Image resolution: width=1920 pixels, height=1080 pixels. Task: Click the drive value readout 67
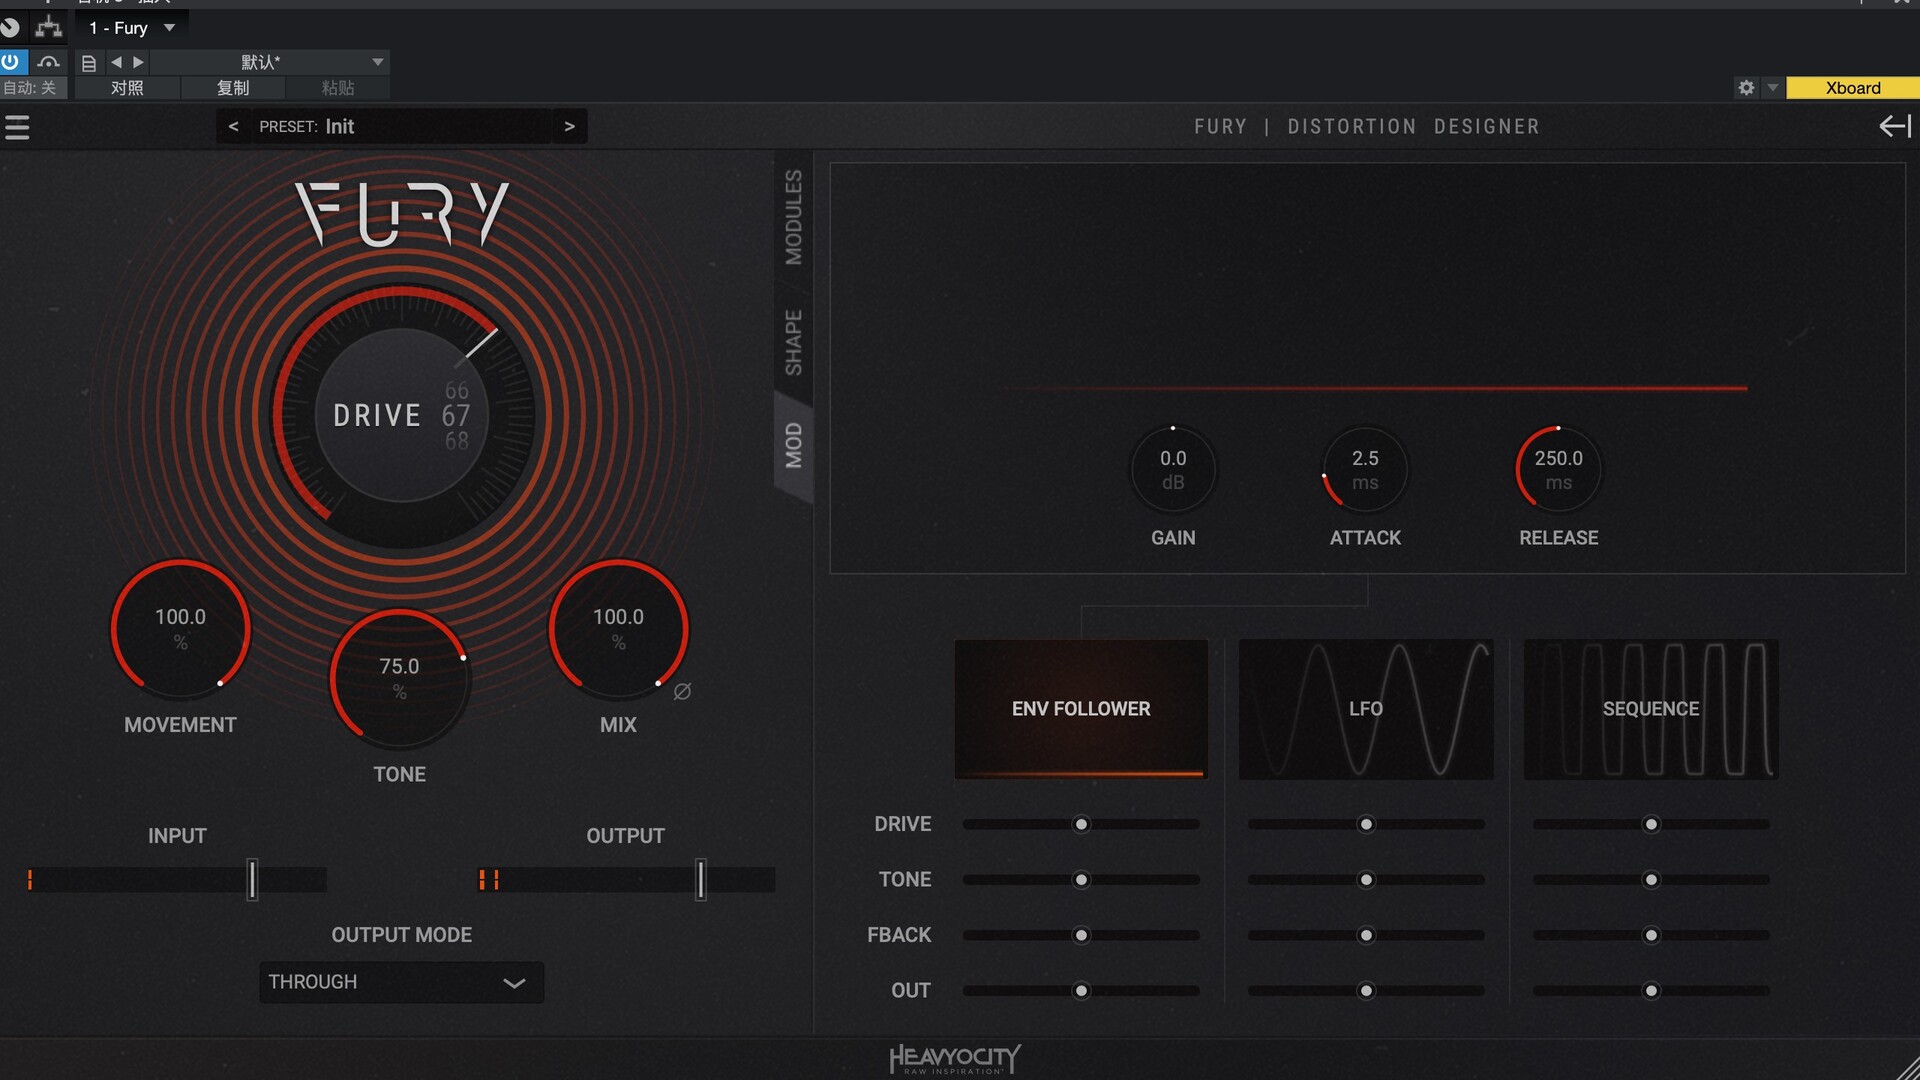tap(456, 415)
